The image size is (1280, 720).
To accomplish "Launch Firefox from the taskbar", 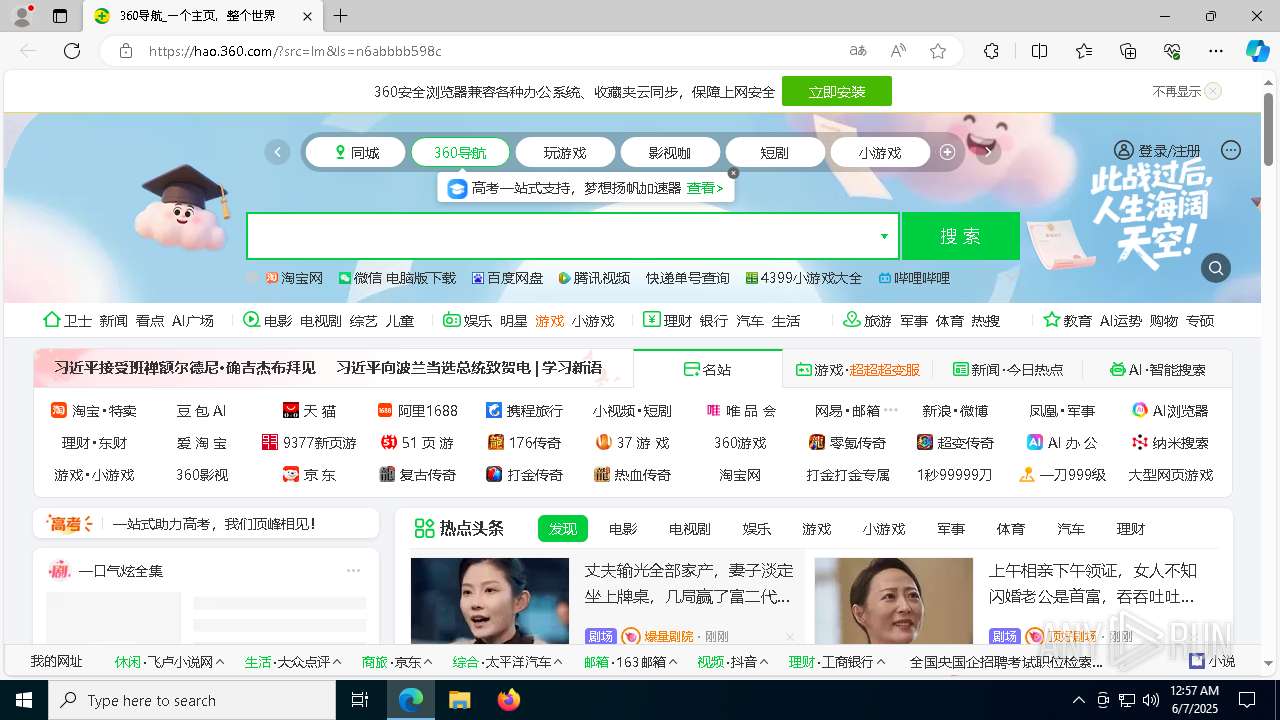I will 509,700.
